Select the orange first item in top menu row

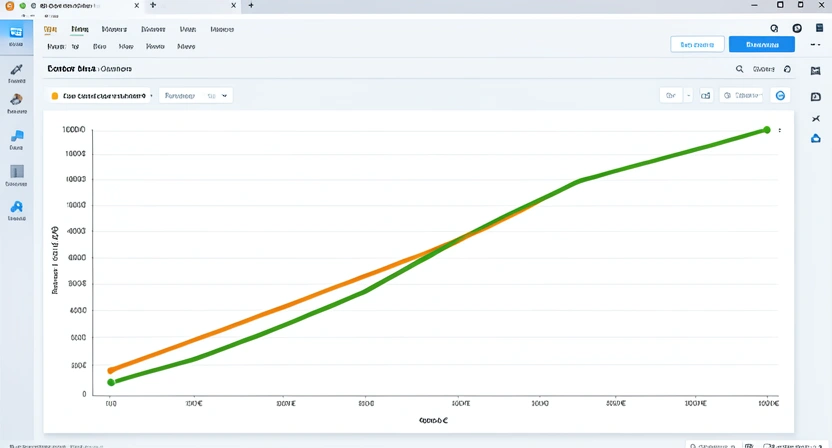click(x=50, y=29)
